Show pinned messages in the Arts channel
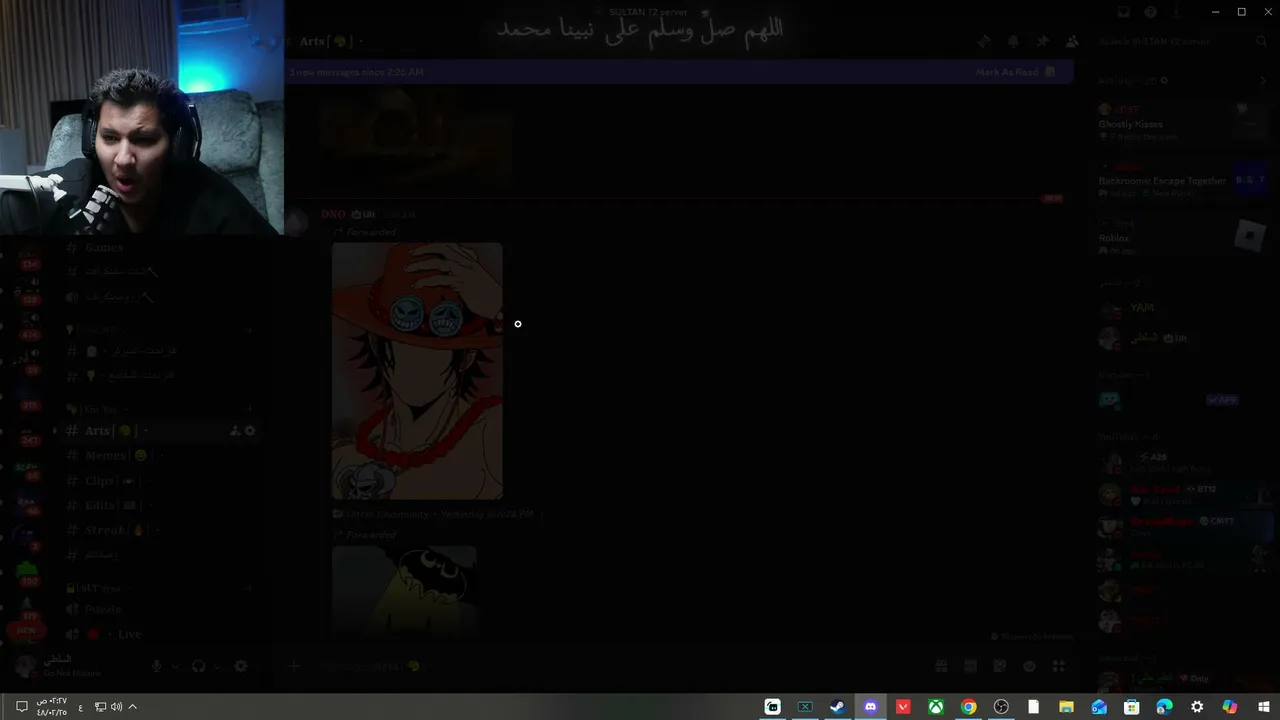Image resolution: width=1280 pixels, height=720 pixels. [1042, 41]
